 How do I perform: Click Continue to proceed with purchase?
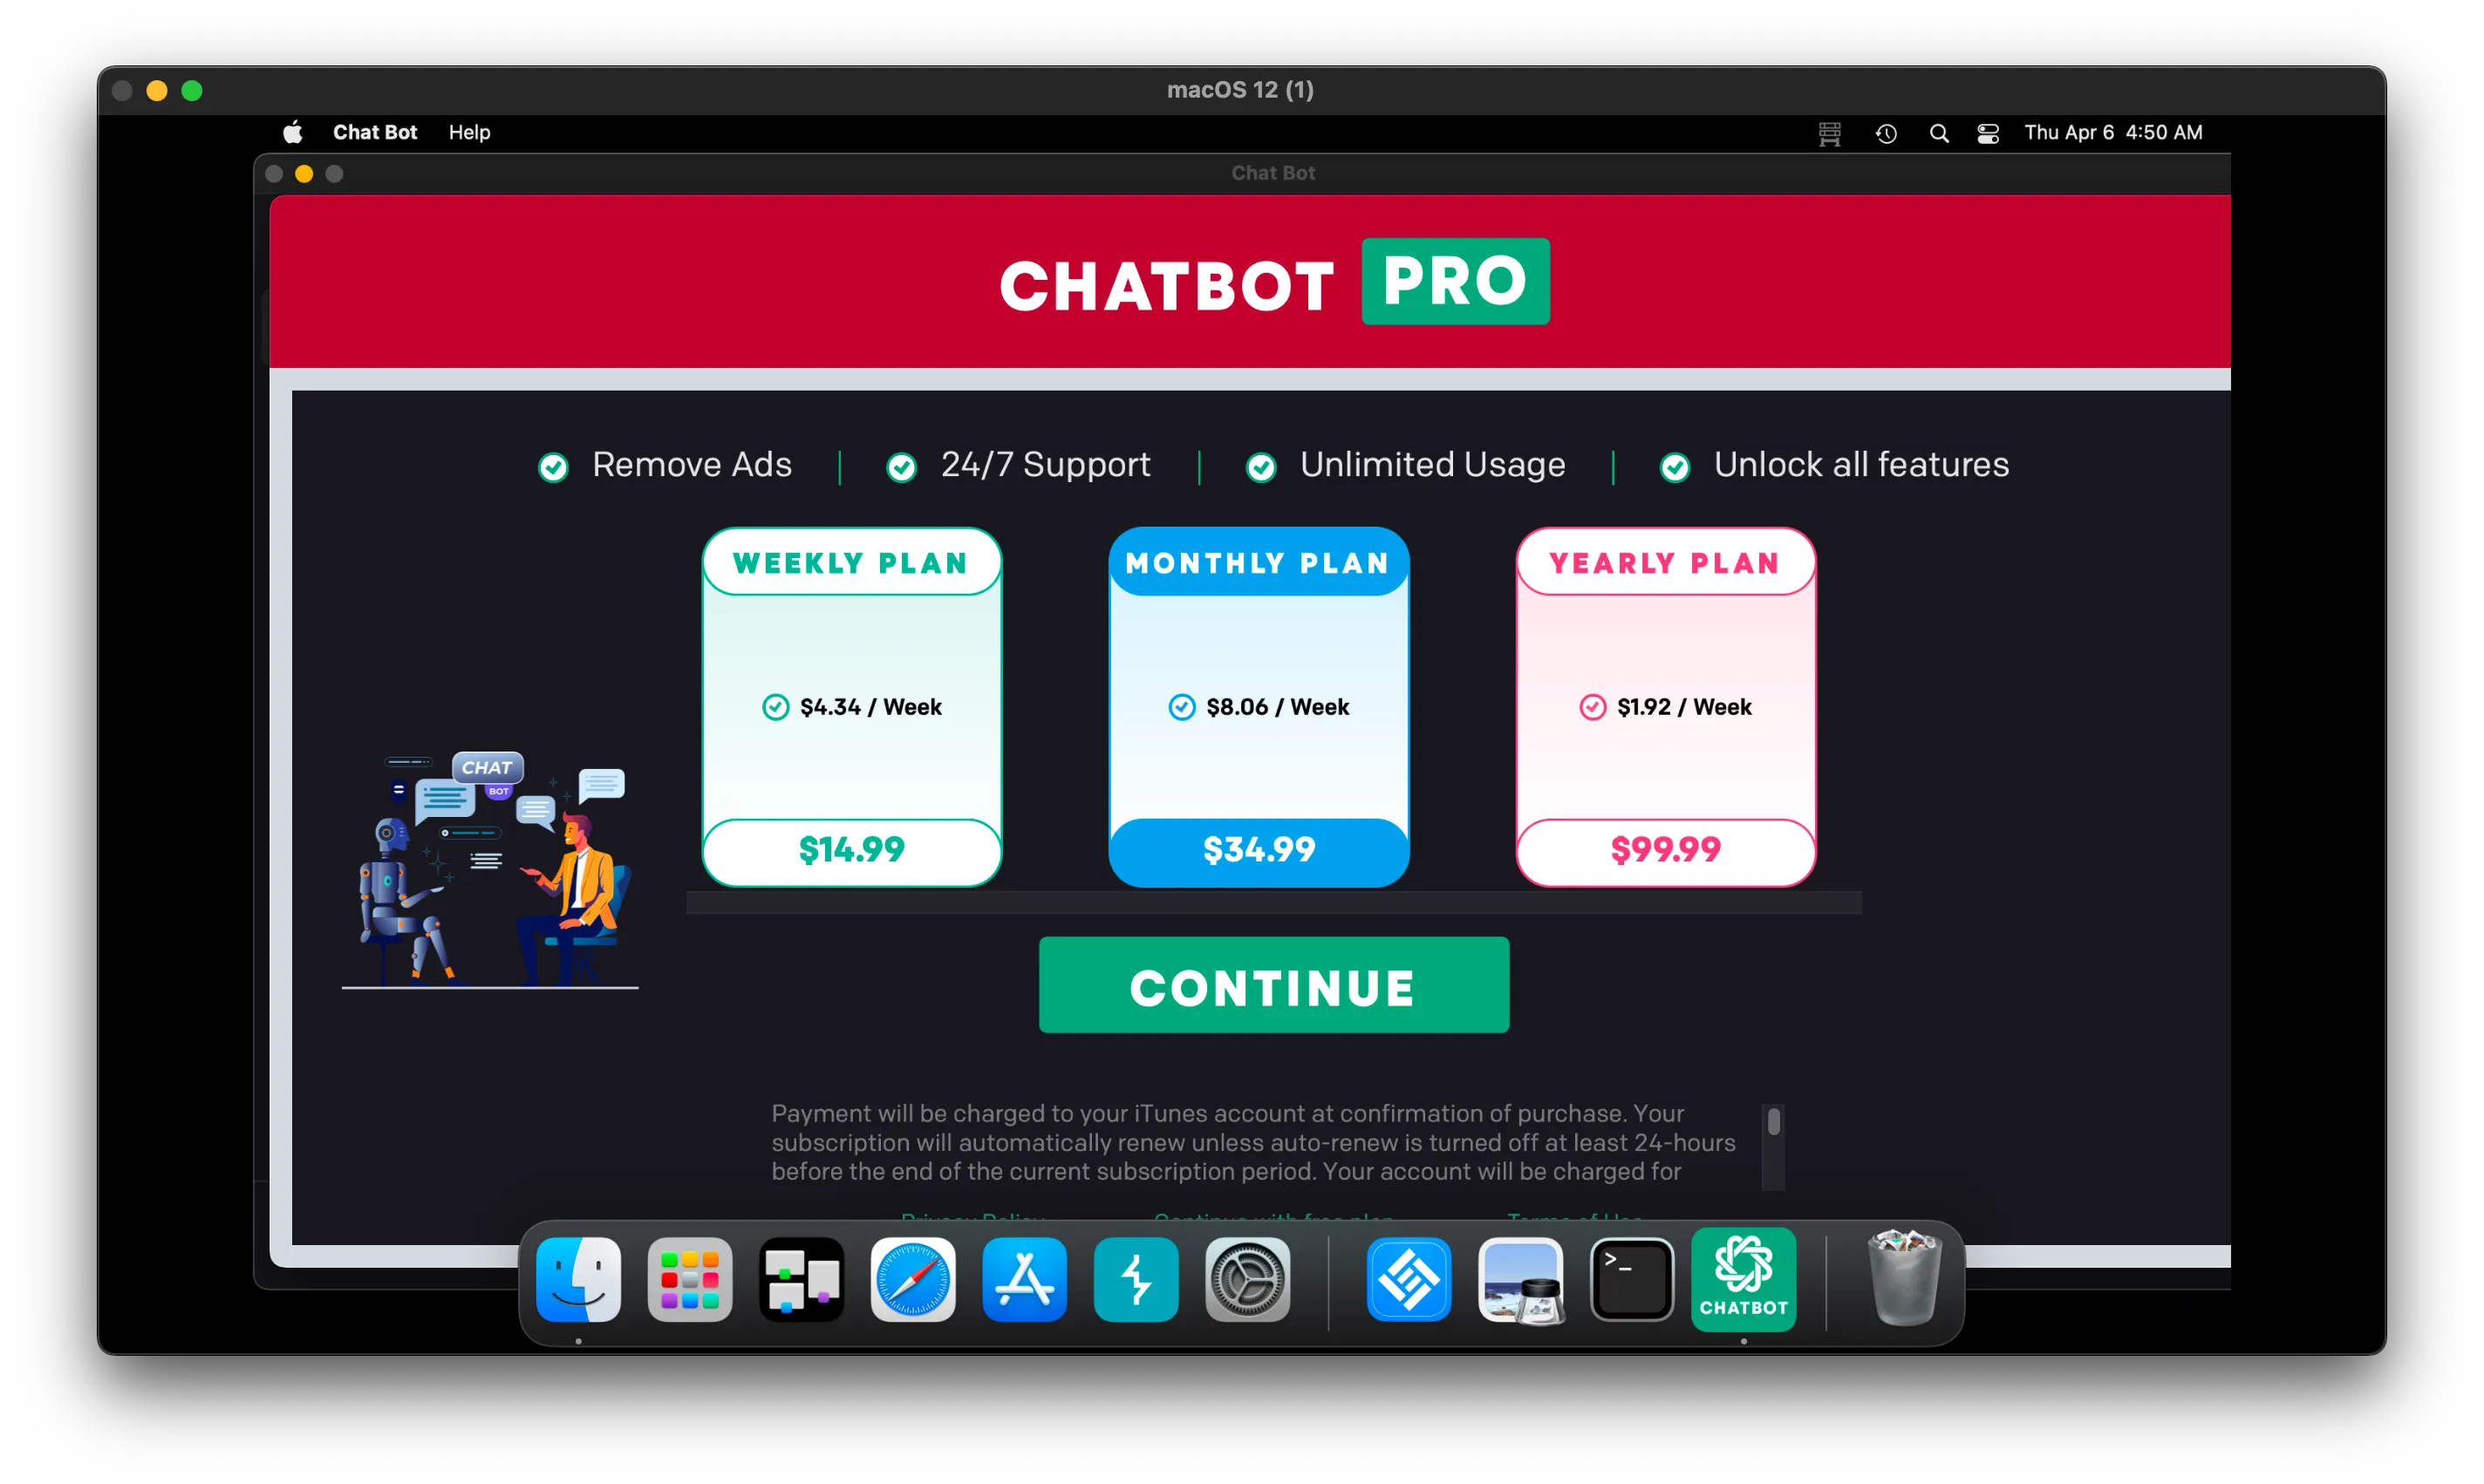click(1273, 986)
